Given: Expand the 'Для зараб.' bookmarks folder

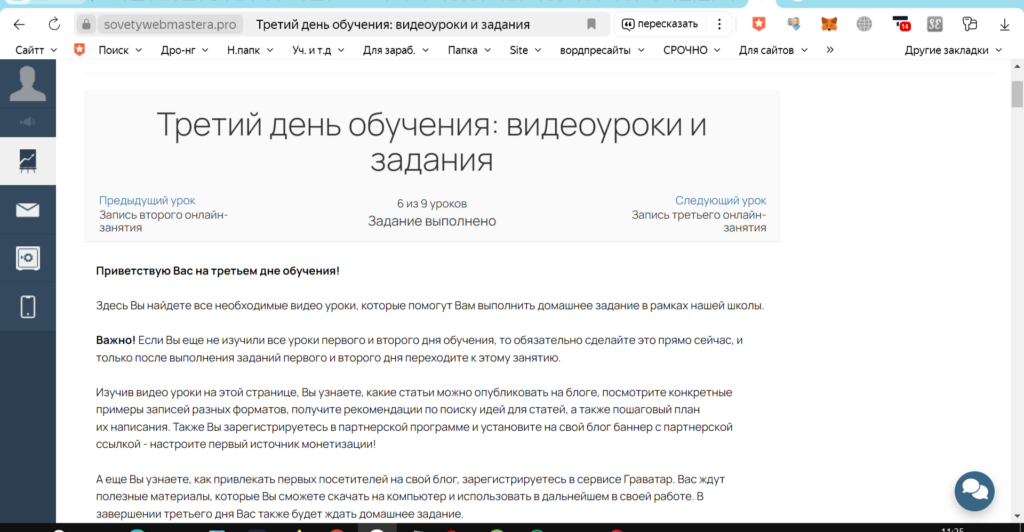Looking at the screenshot, I should (396, 50).
